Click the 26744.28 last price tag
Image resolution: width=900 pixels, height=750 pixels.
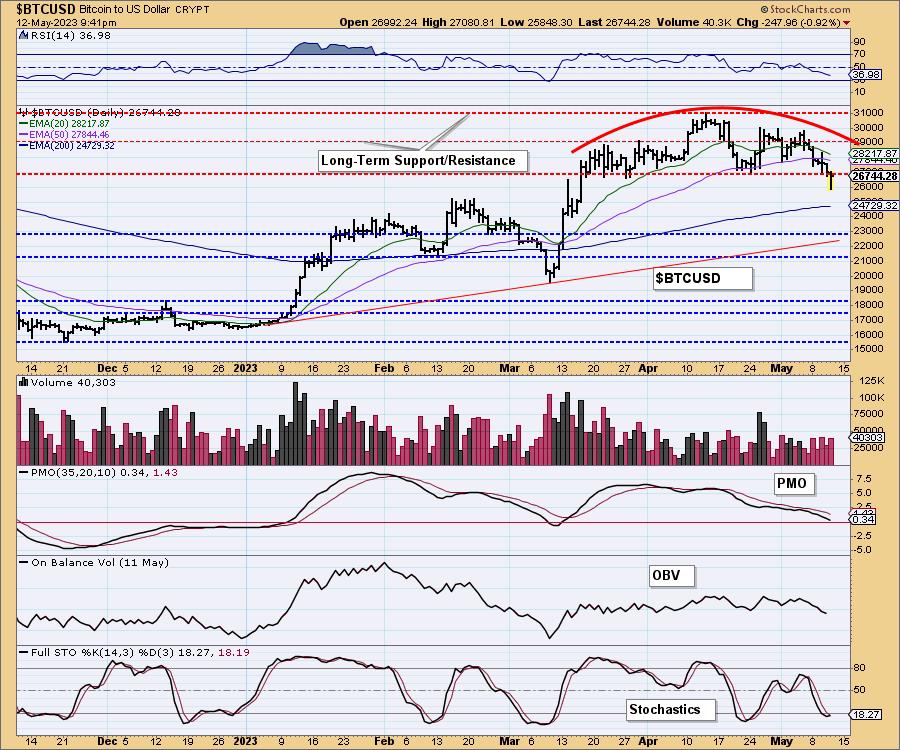tap(874, 176)
